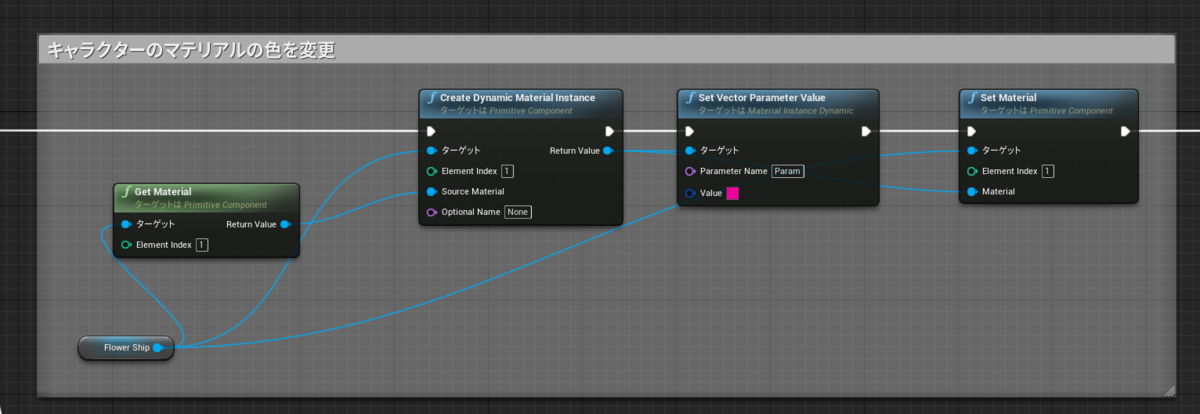Viewport: 1200px width, 414px height.
Task: Click Create Dynamic Material Instance Return Value pin
Action: [x=609, y=151]
